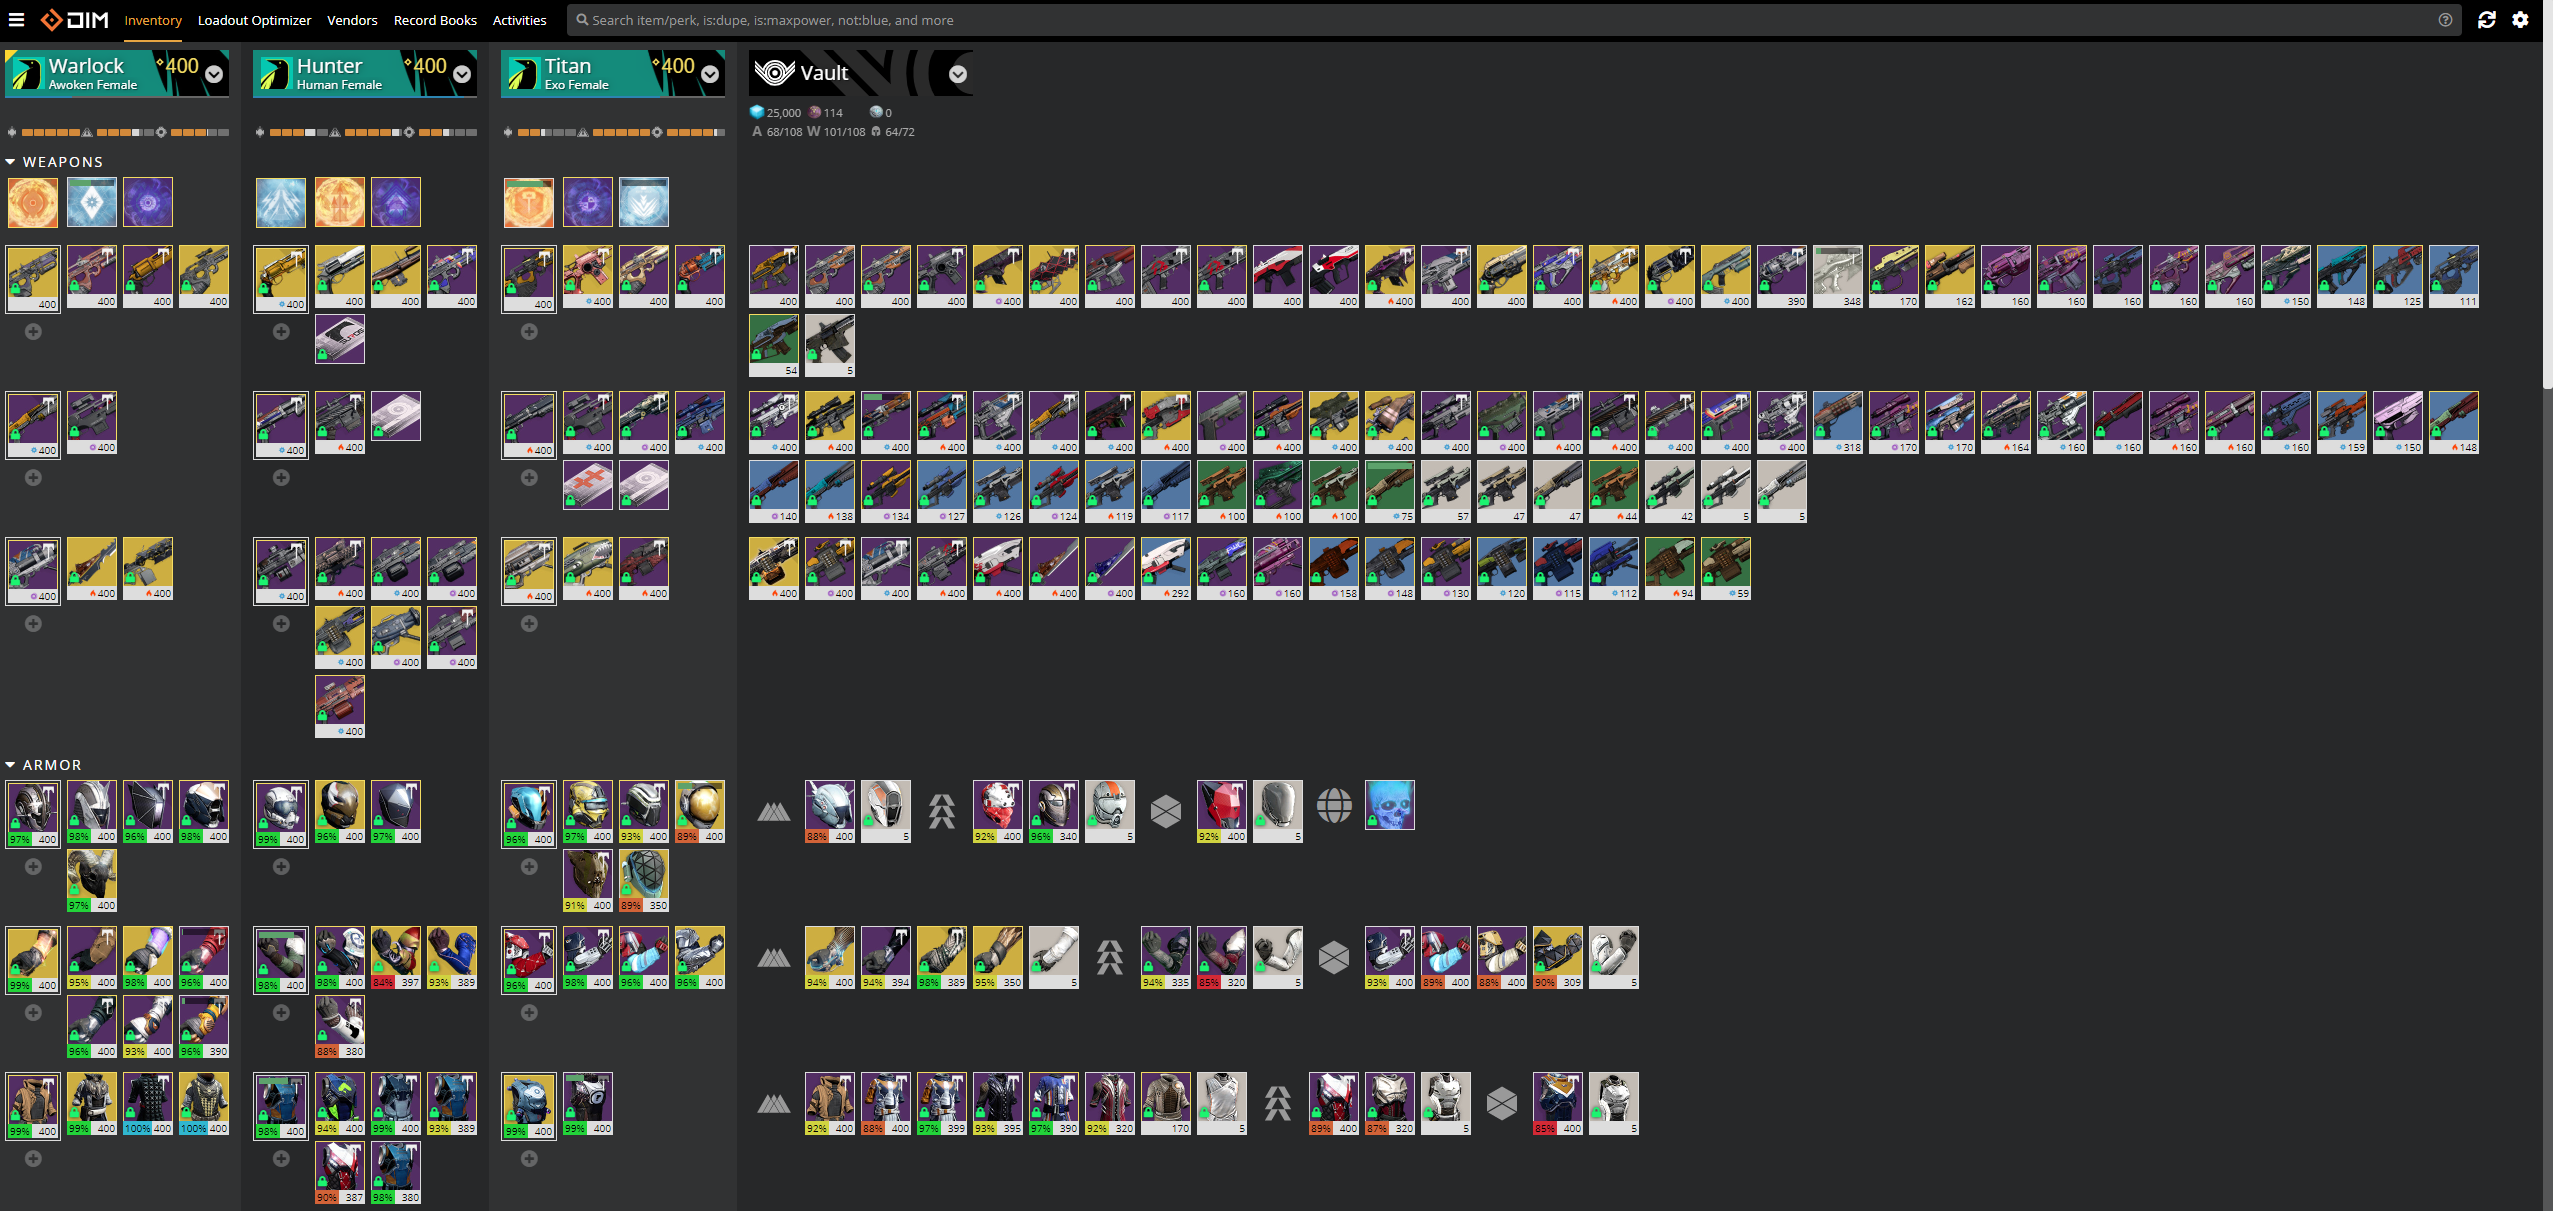
Task: Open search filter help icon
Action: 2445,20
